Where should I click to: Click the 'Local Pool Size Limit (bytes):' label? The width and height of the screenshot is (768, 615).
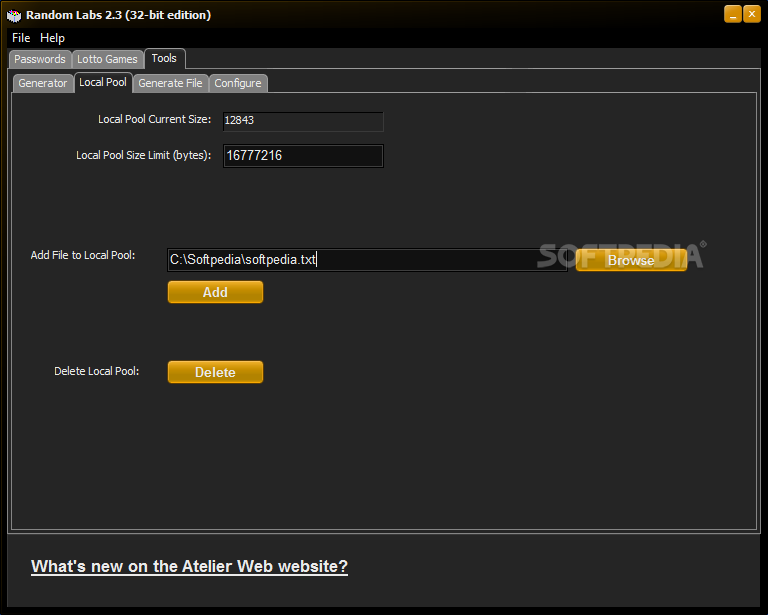[144, 155]
